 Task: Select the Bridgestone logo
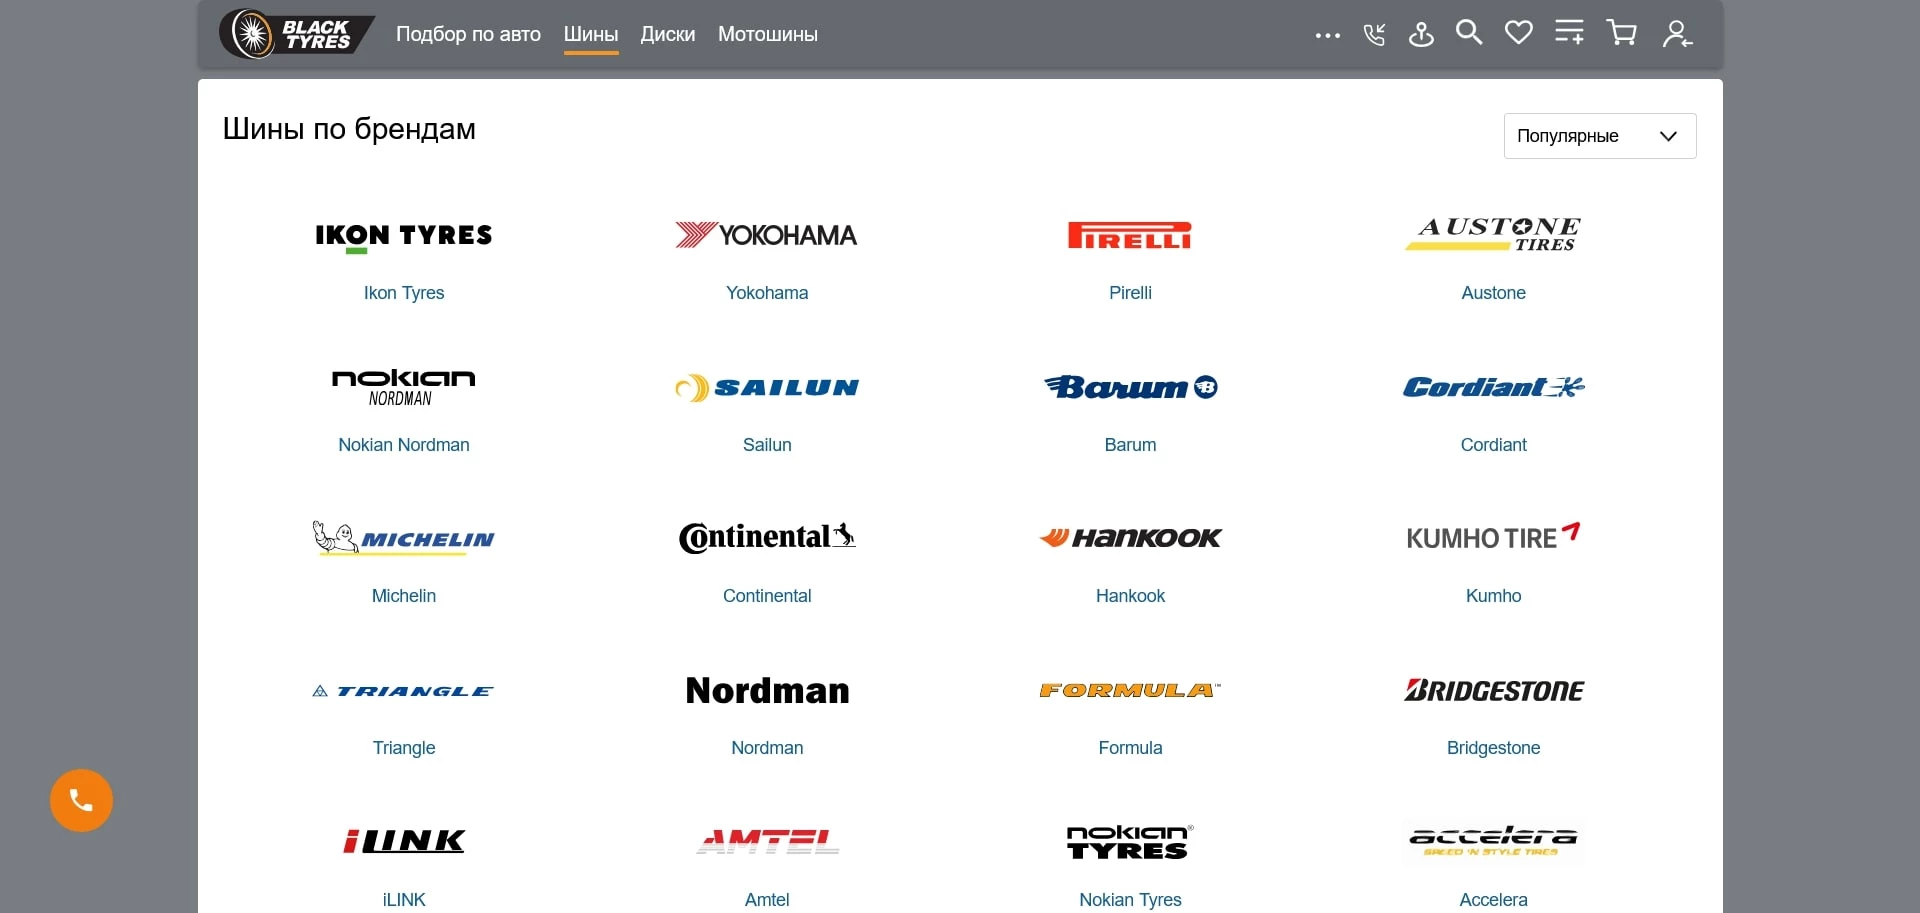pyautogui.click(x=1493, y=690)
